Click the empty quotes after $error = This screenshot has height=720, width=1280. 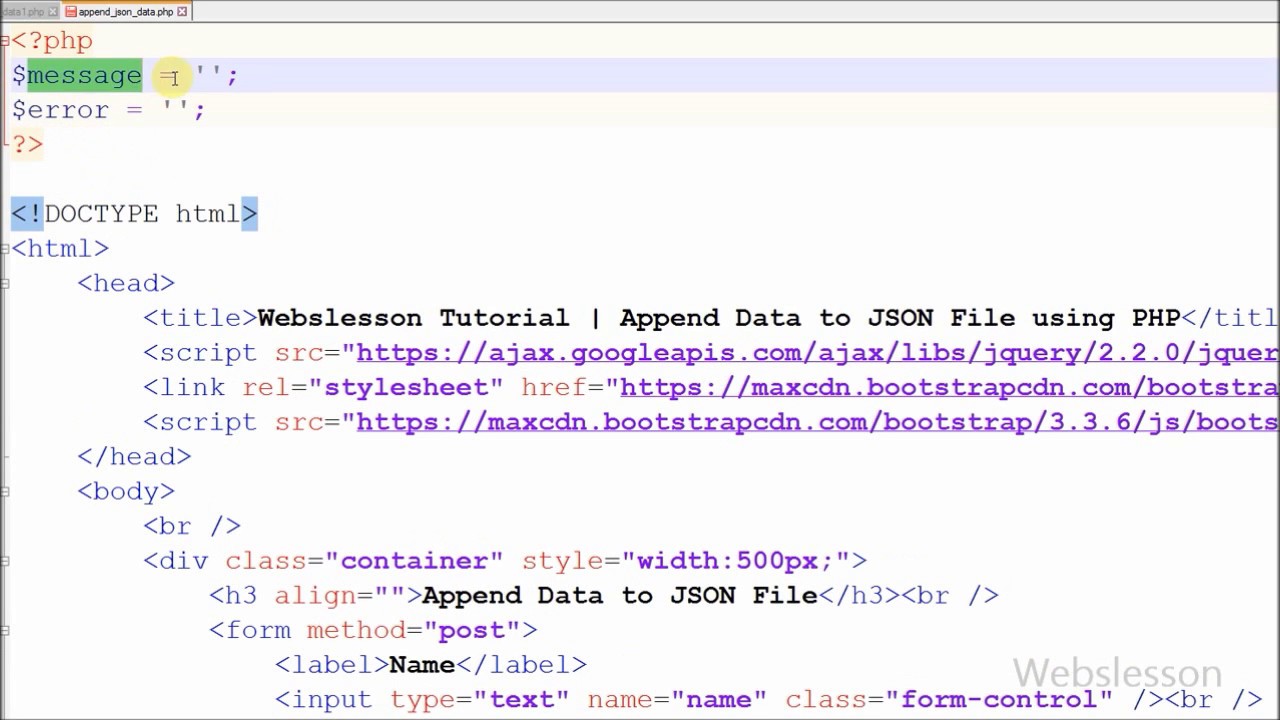tap(175, 110)
